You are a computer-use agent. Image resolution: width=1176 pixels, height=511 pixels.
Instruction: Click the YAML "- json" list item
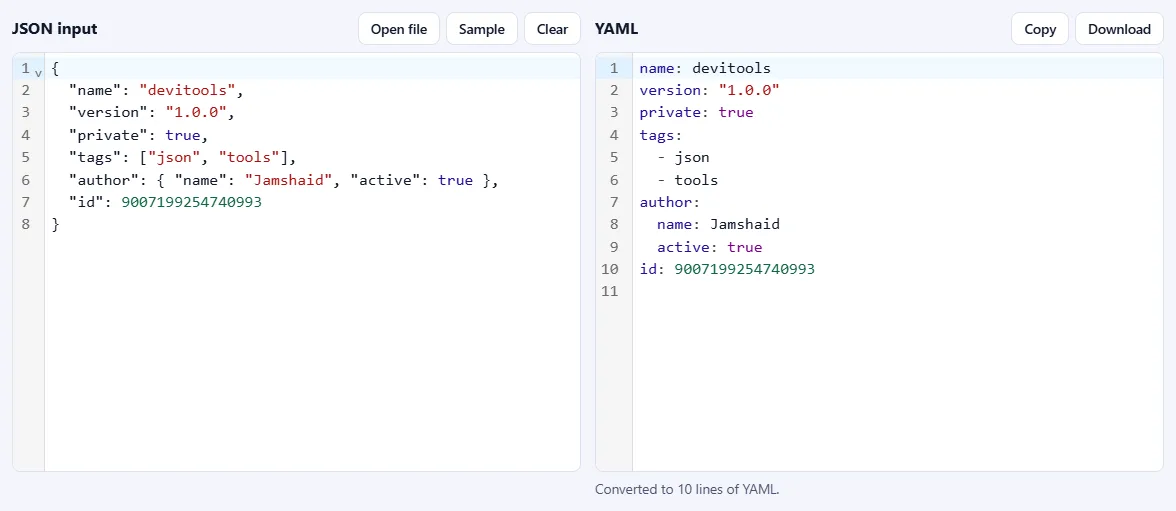tap(683, 158)
